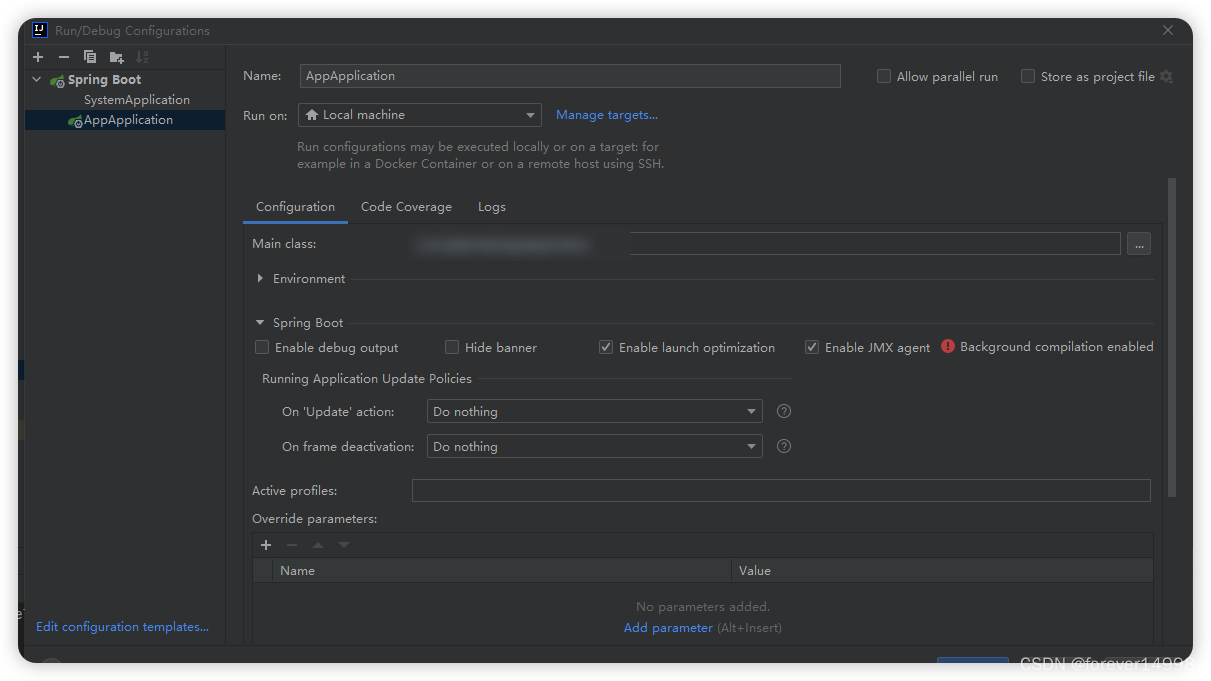Remove the selected override parameter icon
Screen dimensions: 1211x681
click(x=292, y=545)
